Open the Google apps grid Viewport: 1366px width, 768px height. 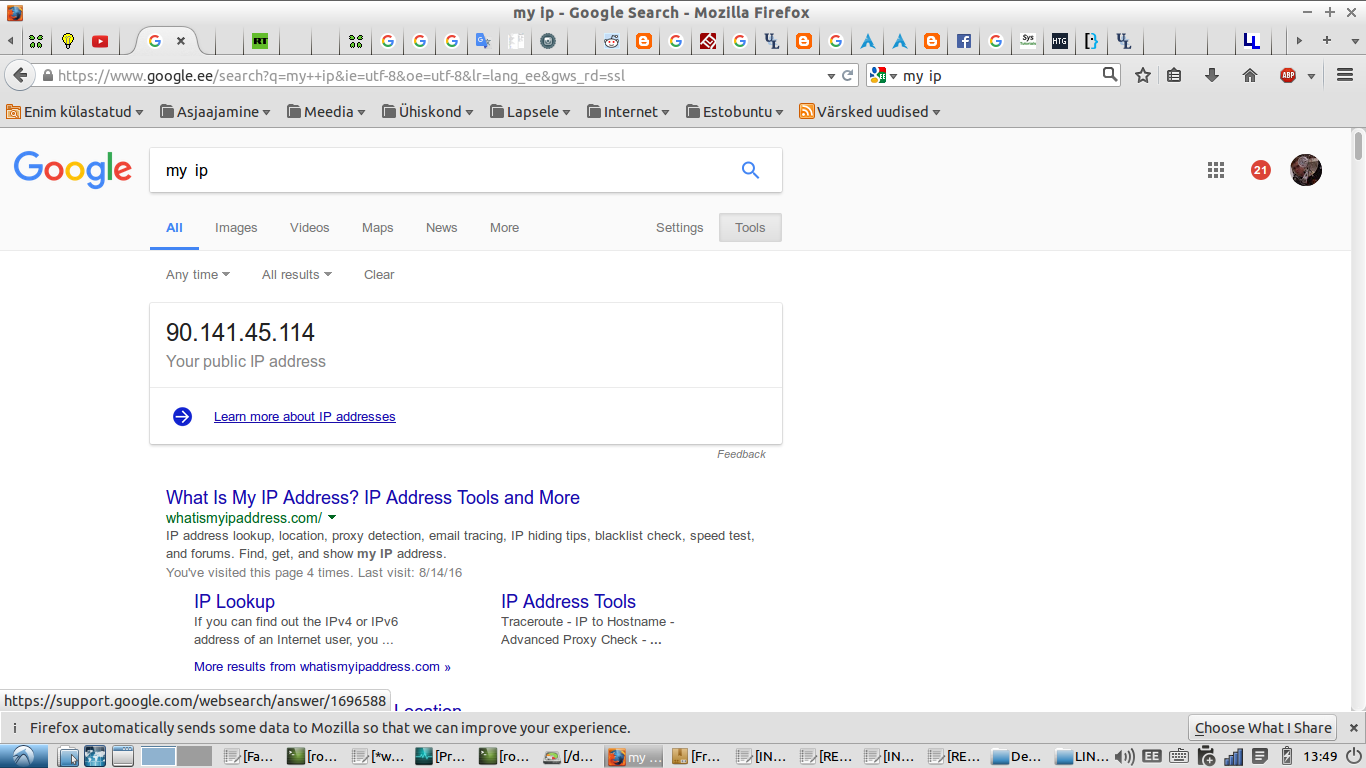tap(1216, 170)
